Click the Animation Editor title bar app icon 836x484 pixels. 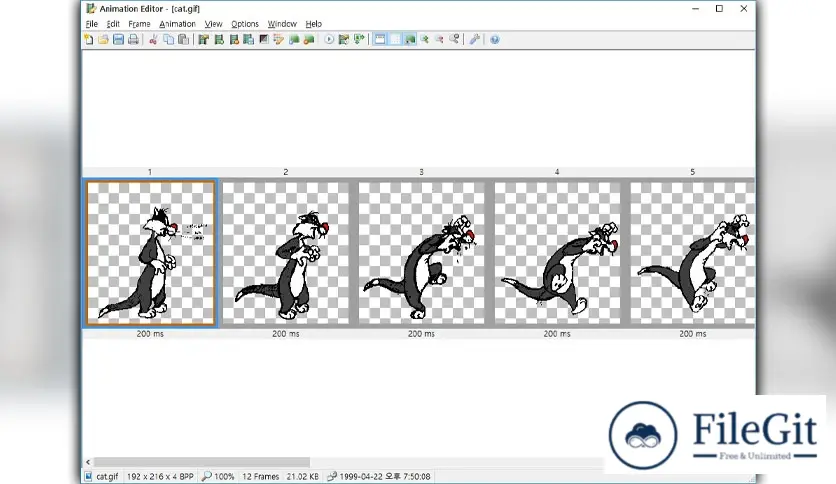[91, 9]
